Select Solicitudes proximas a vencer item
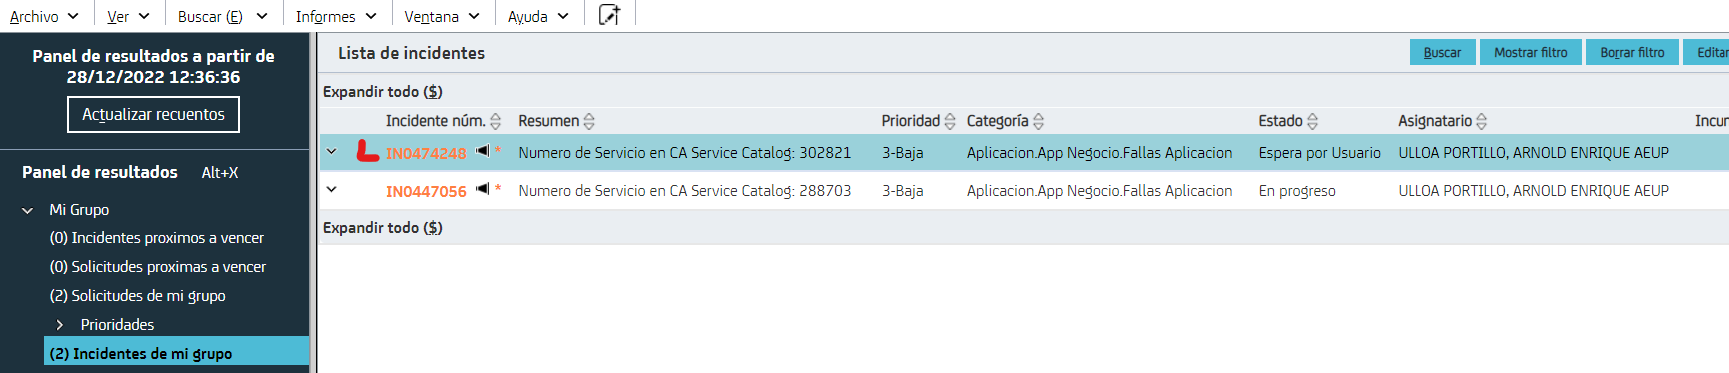The image size is (1729, 373). (158, 267)
